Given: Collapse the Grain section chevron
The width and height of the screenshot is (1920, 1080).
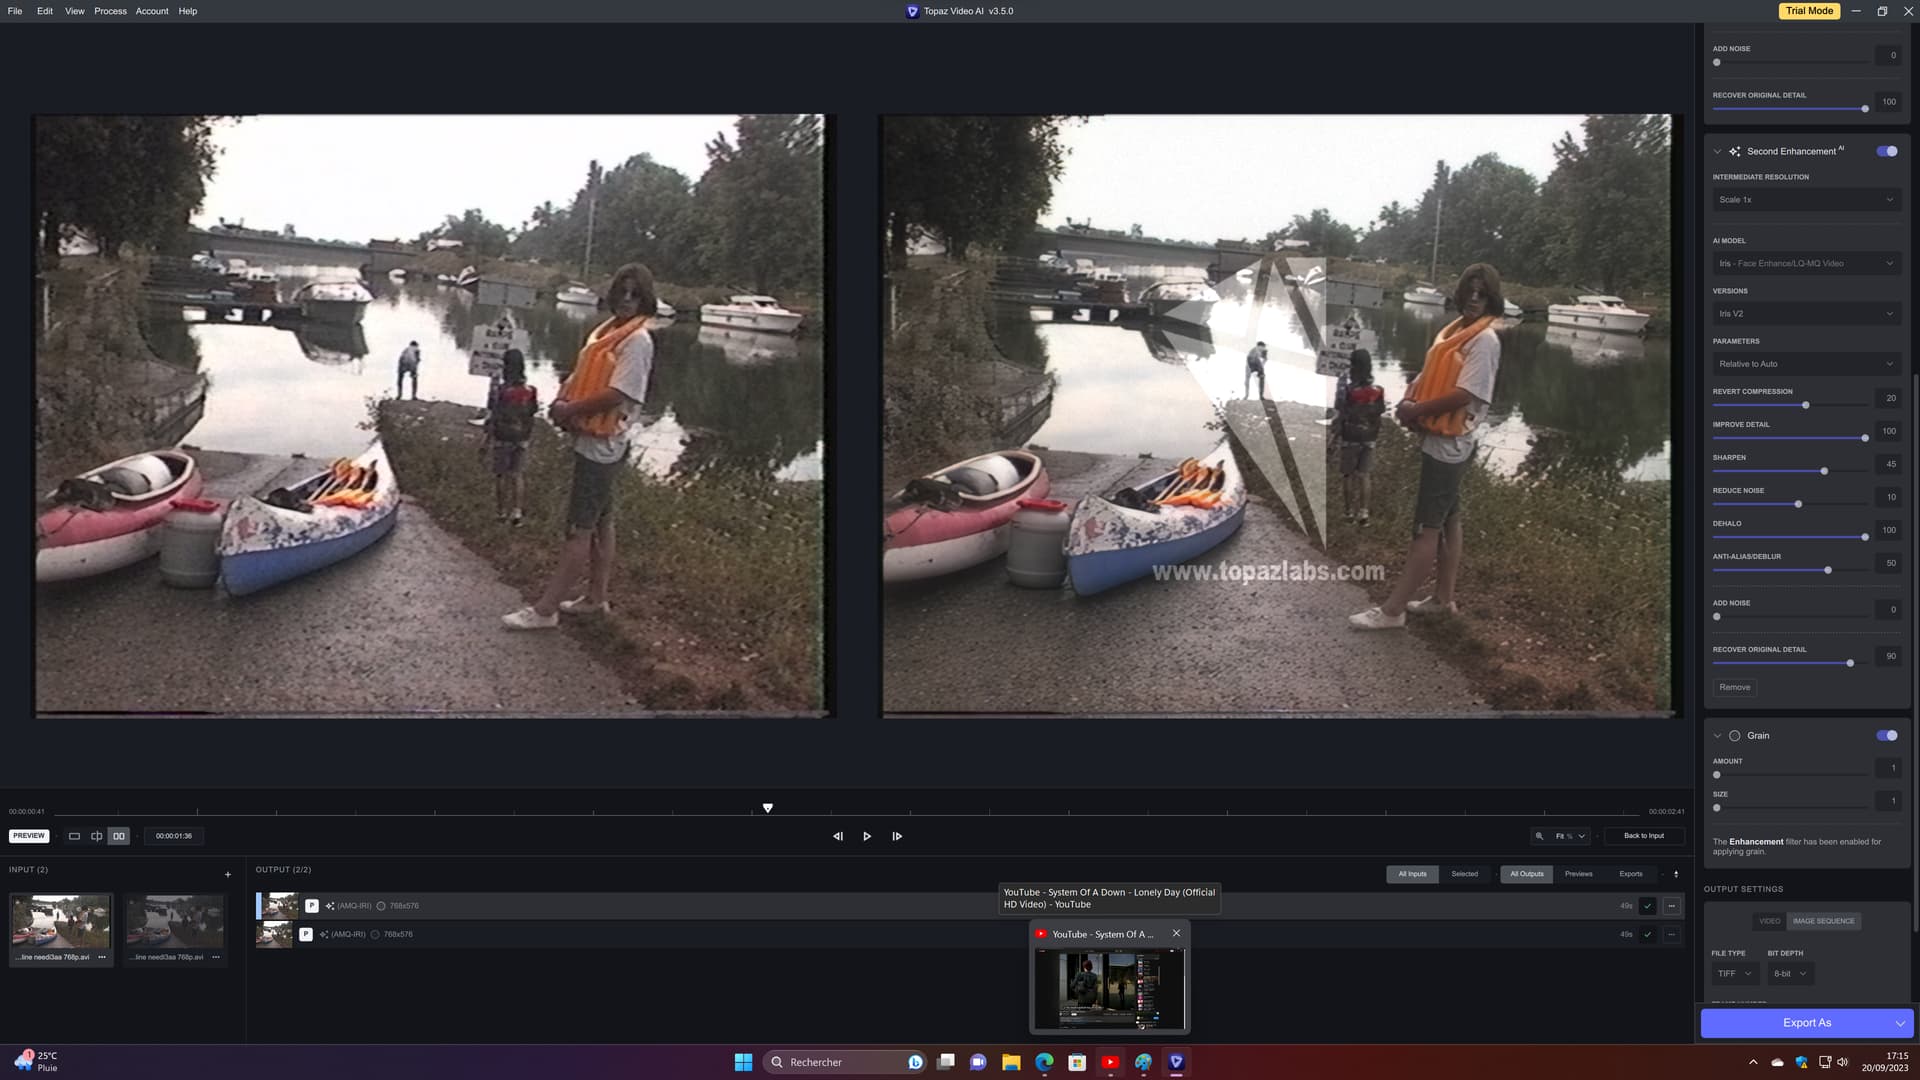Looking at the screenshot, I should point(1718,736).
